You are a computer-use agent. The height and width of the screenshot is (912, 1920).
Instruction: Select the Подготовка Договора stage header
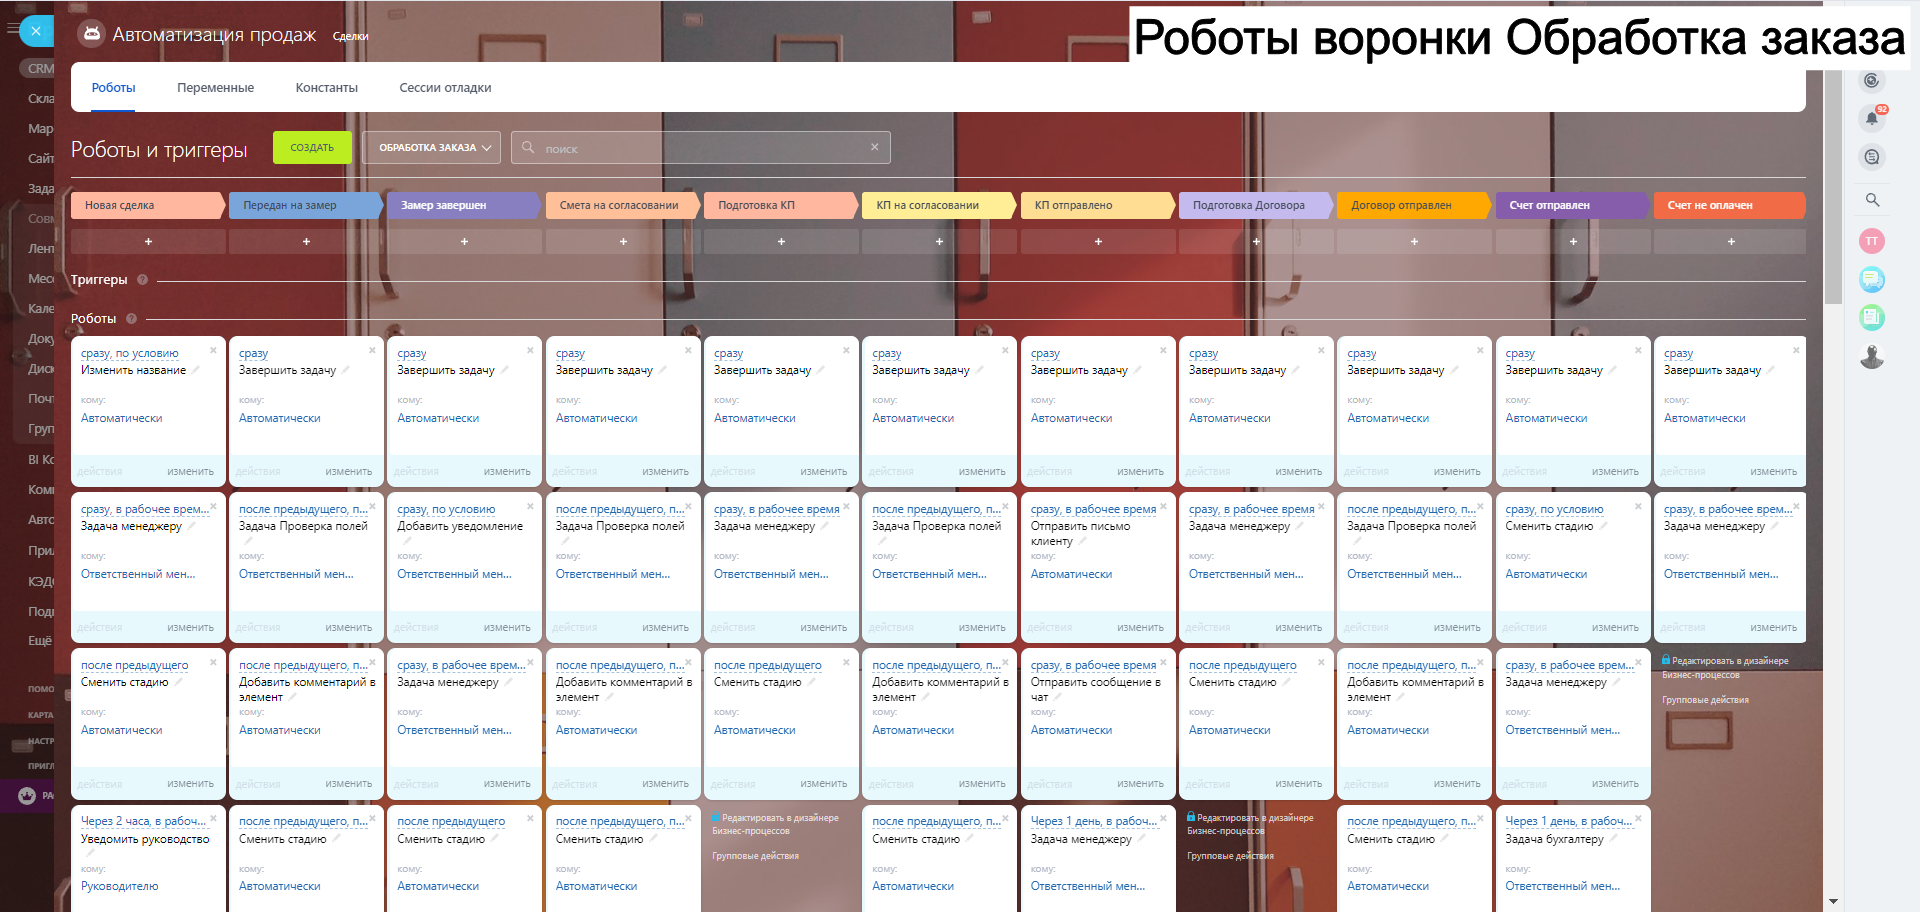pos(1256,205)
